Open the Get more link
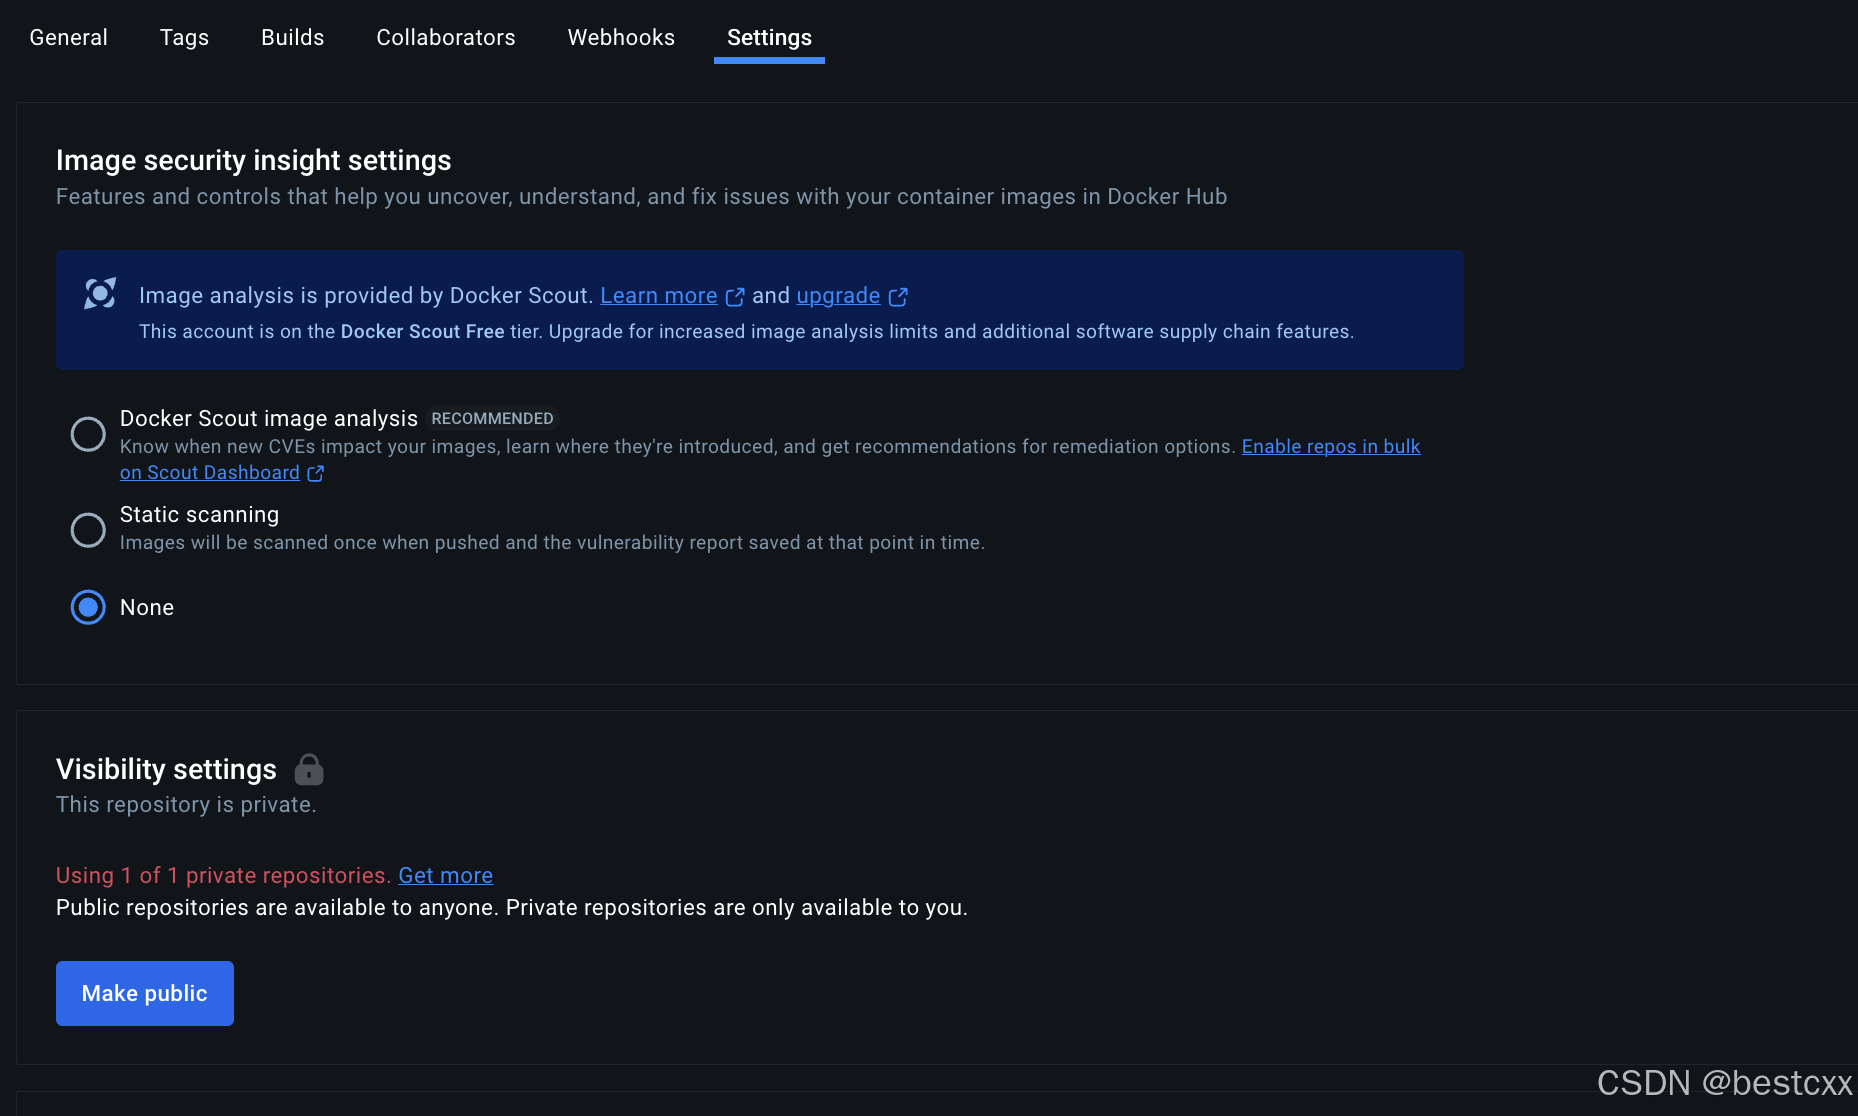Screen dimensions: 1858x1116 pos(446,875)
